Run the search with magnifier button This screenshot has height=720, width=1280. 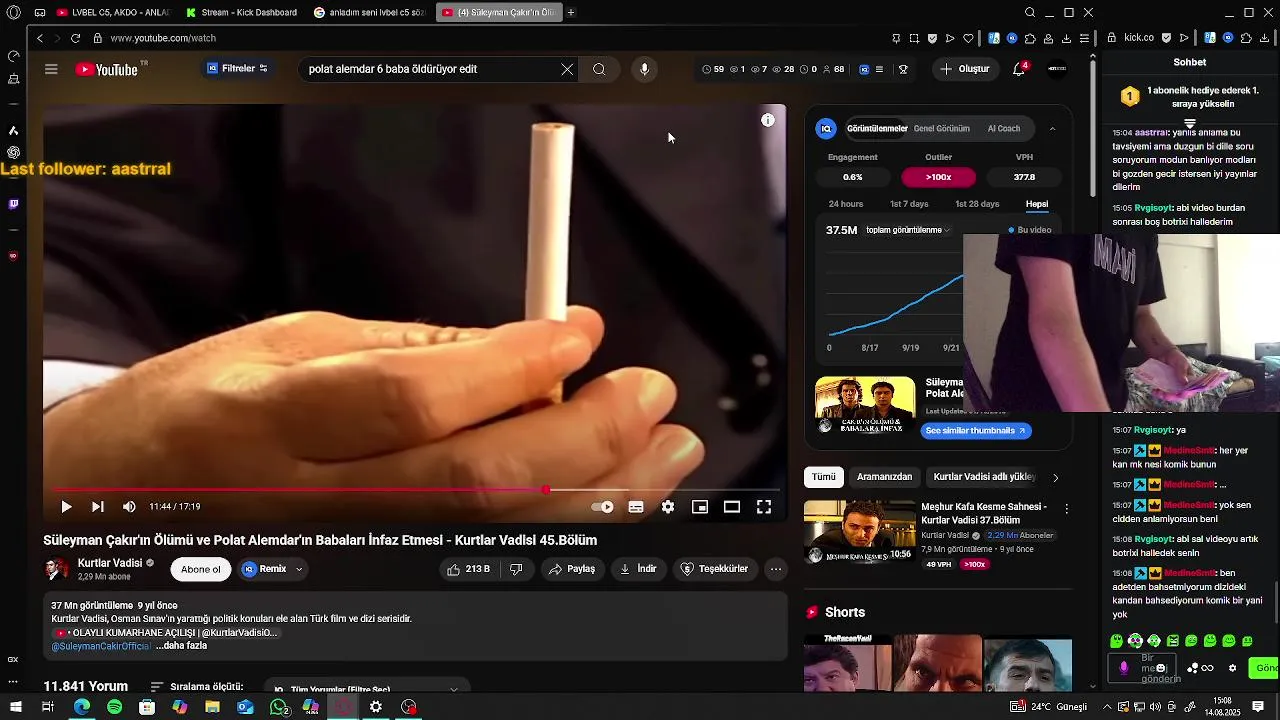pyautogui.click(x=599, y=69)
